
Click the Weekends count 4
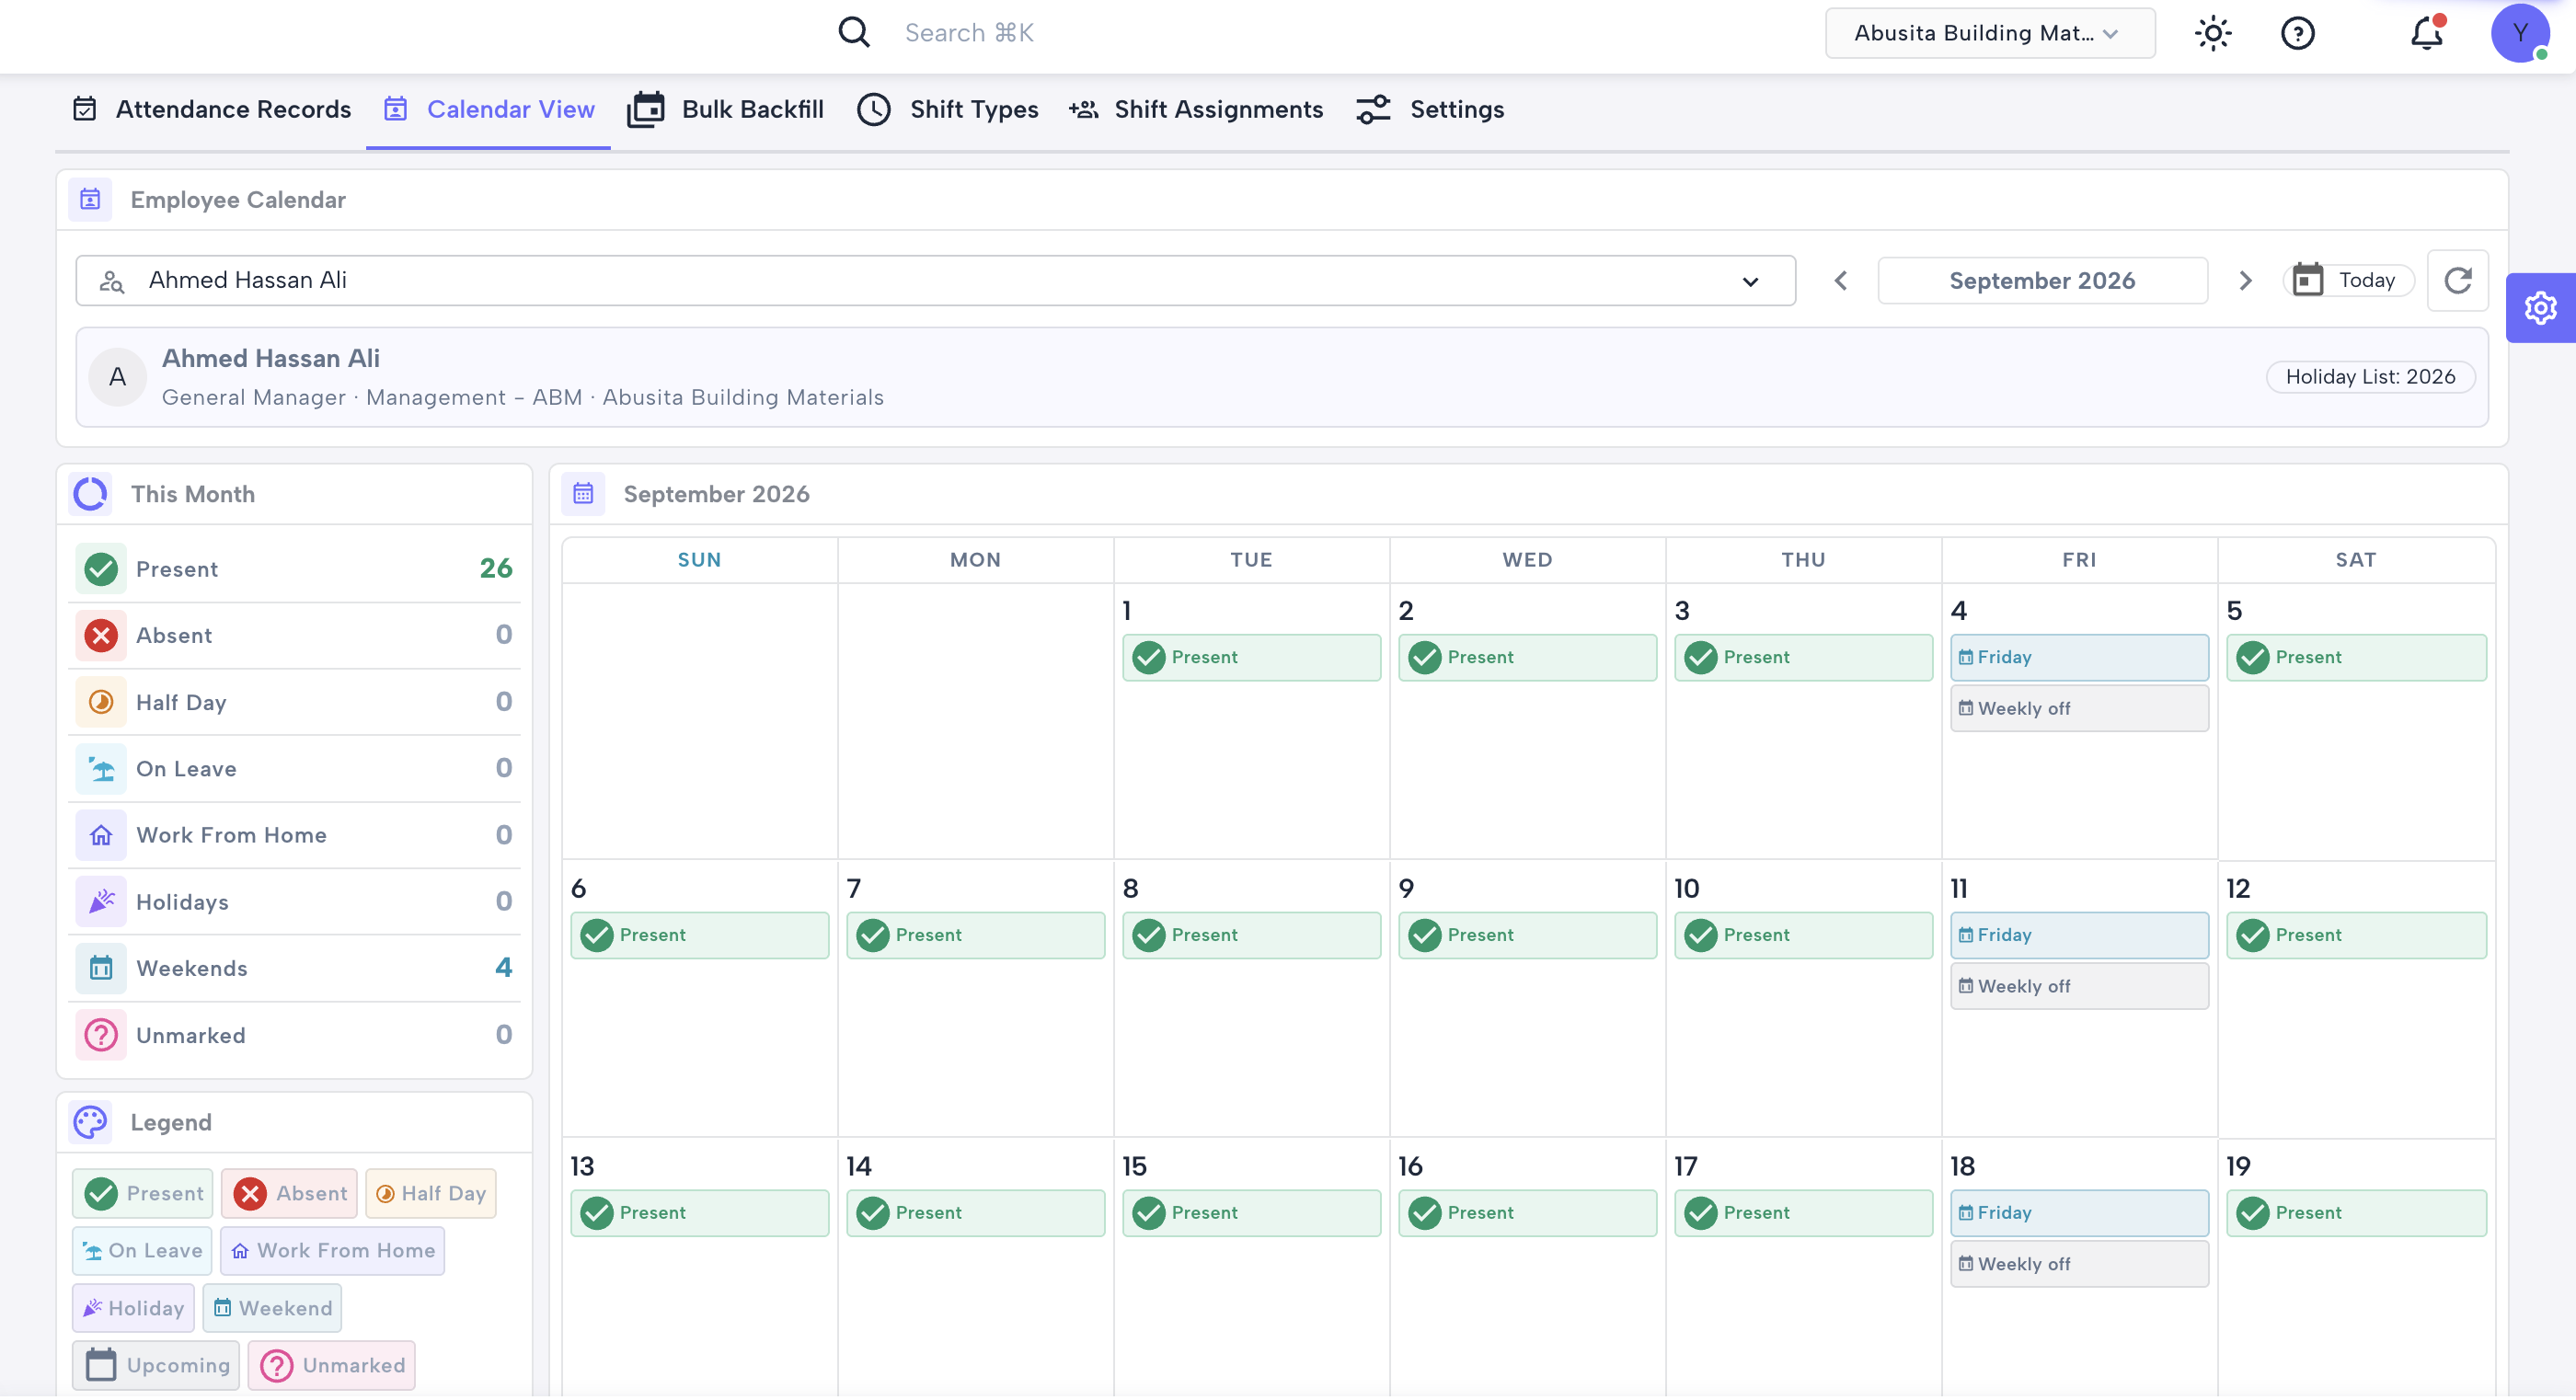(503, 968)
